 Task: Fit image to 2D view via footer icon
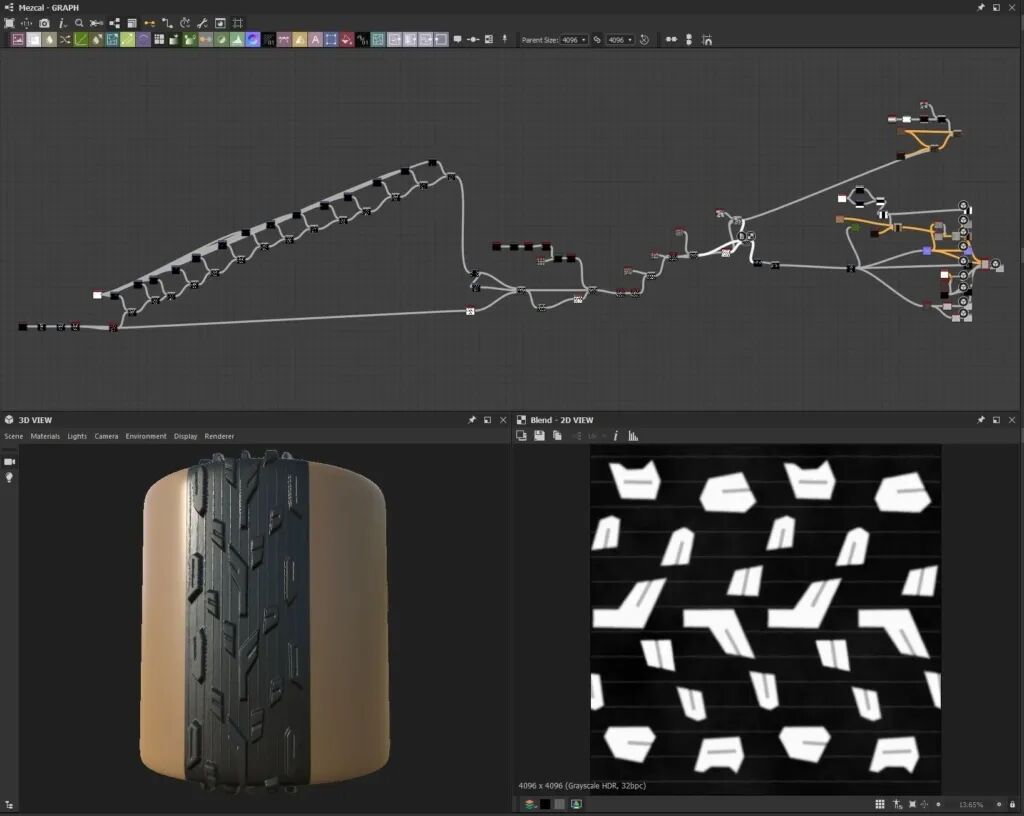[x=912, y=804]
